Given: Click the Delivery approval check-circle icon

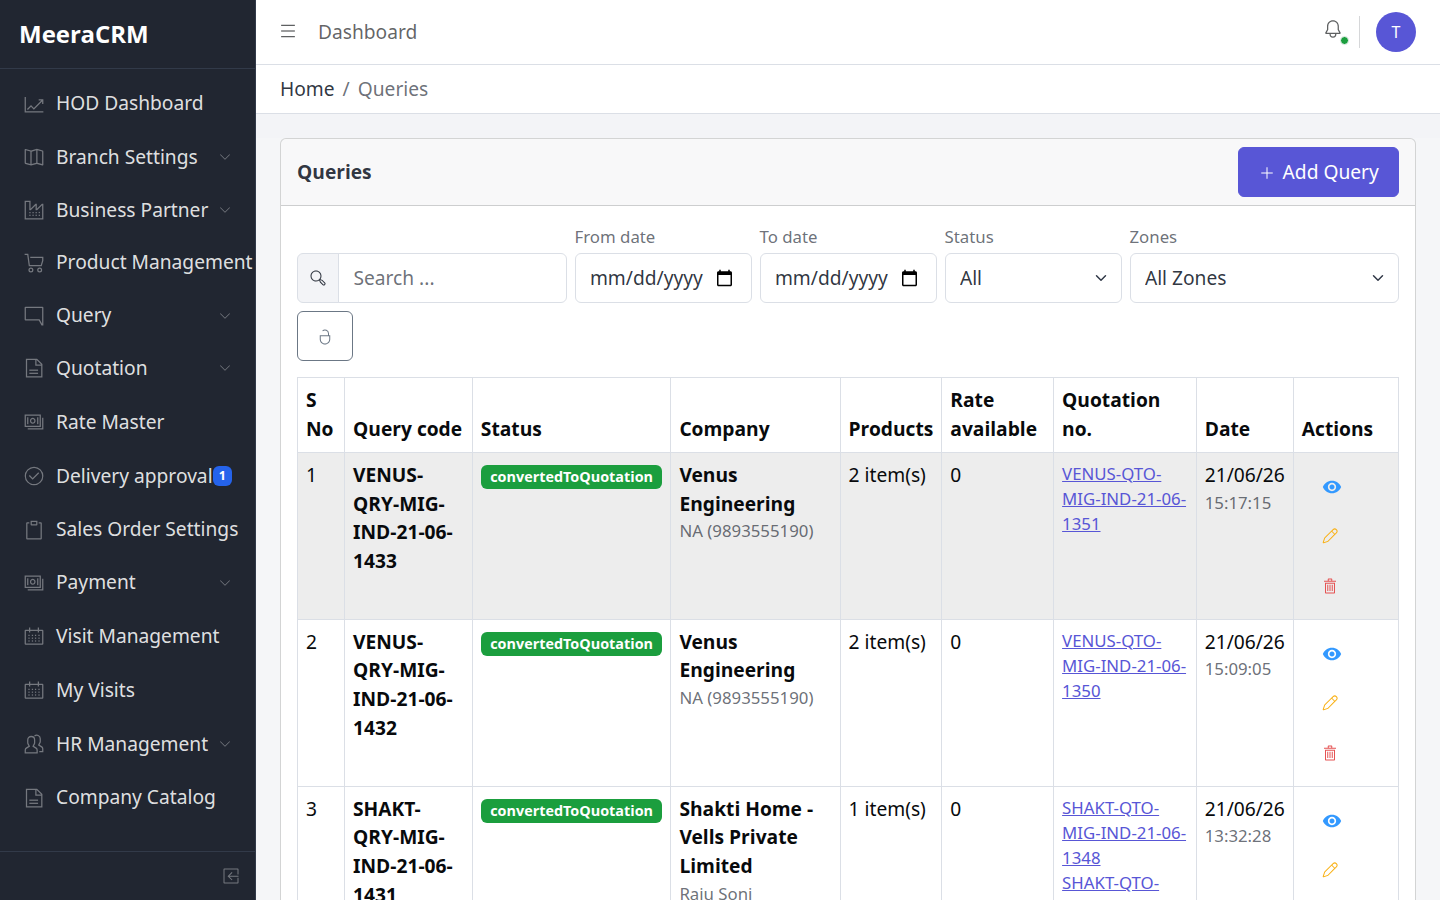Looking at the screenshot, I should point(34,476).
